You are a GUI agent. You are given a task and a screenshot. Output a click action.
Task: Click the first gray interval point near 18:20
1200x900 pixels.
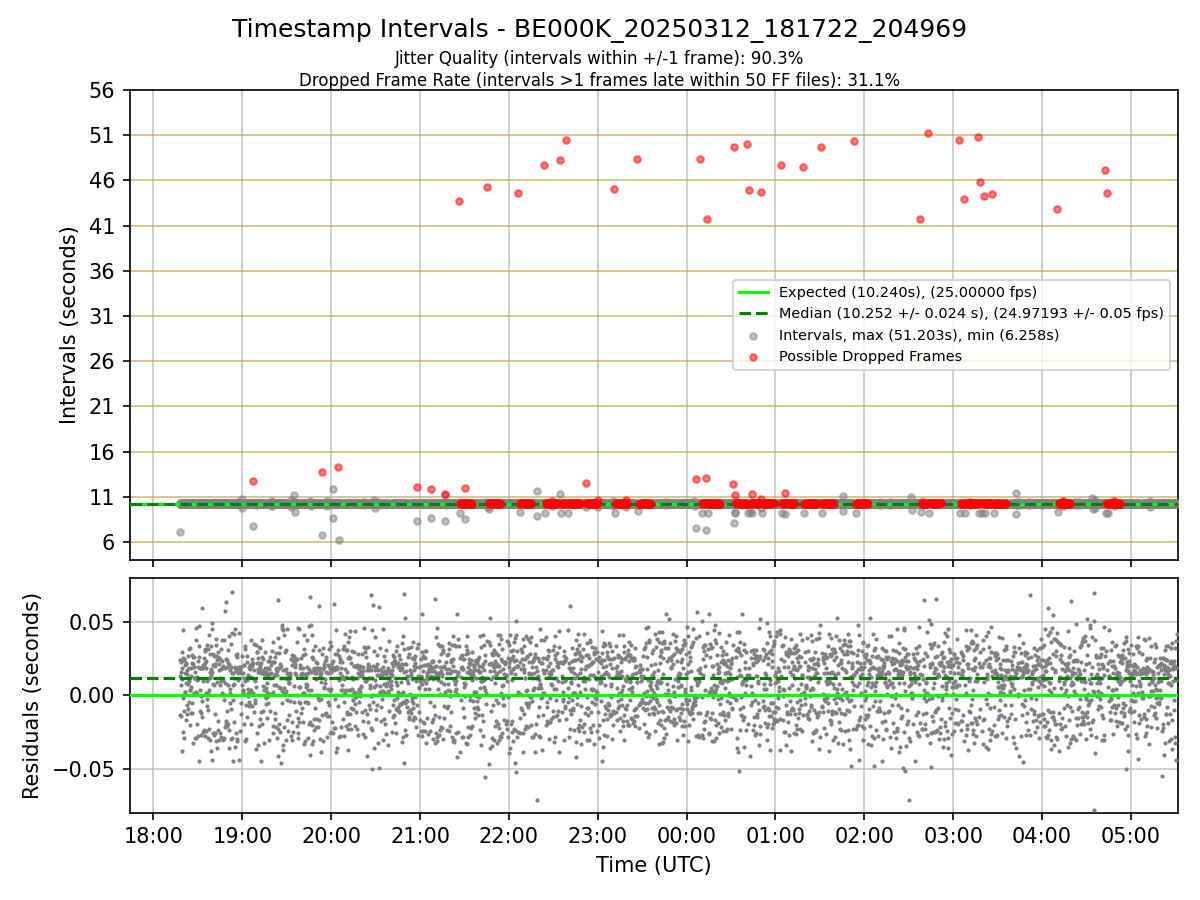tap(180, 532)
